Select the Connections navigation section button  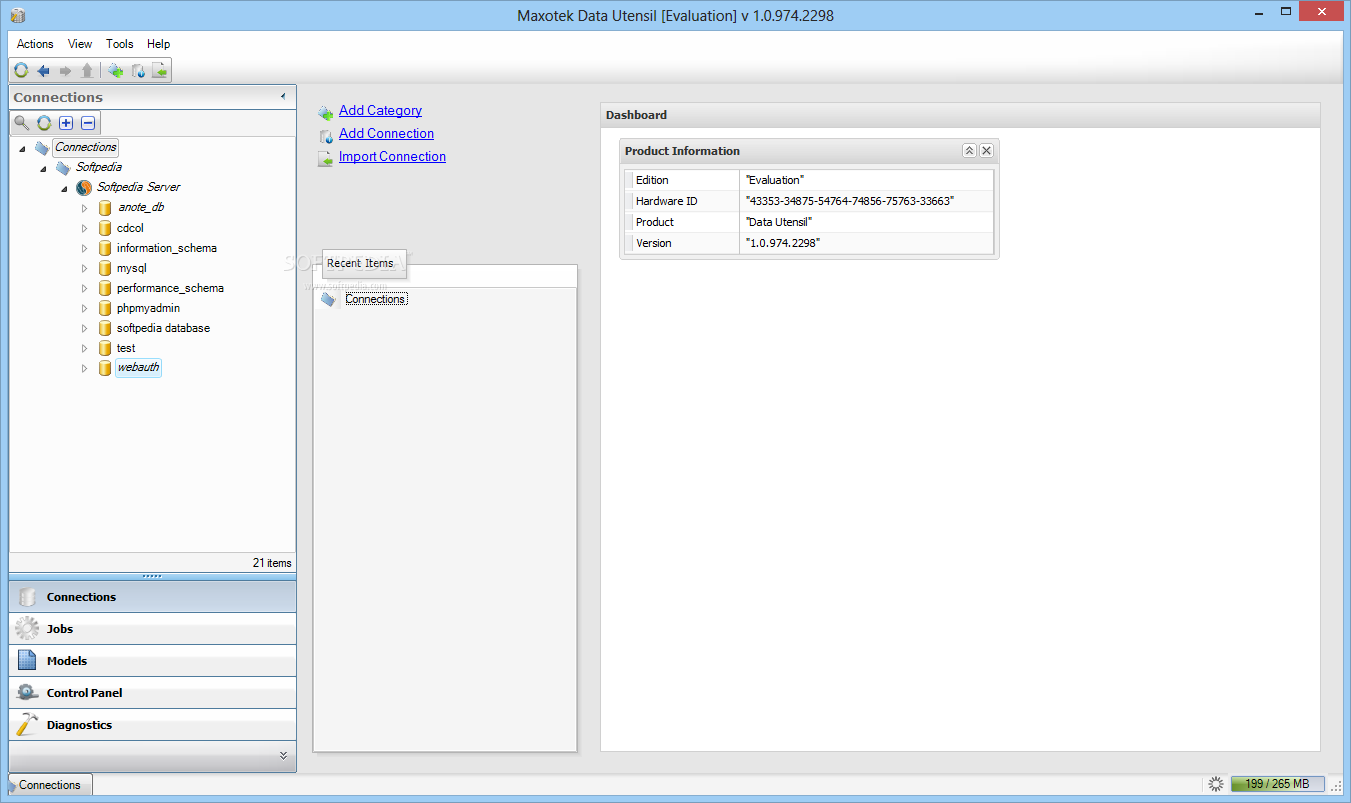[x=153, y=597]
